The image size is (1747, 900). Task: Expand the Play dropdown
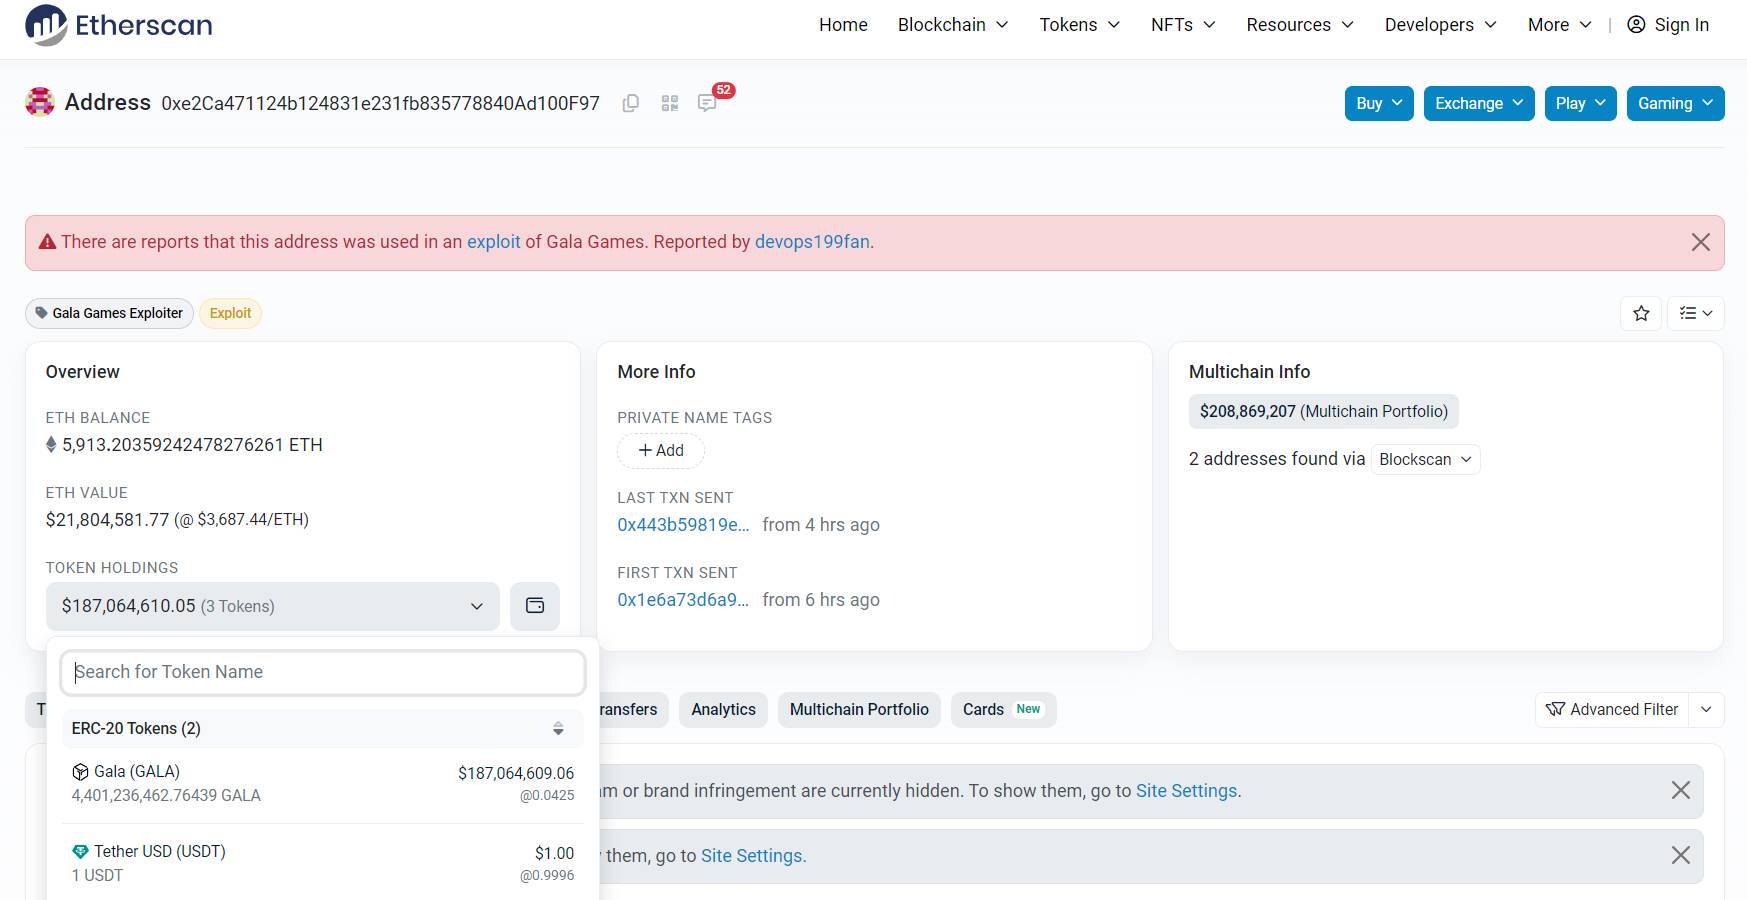(1580, 103)
